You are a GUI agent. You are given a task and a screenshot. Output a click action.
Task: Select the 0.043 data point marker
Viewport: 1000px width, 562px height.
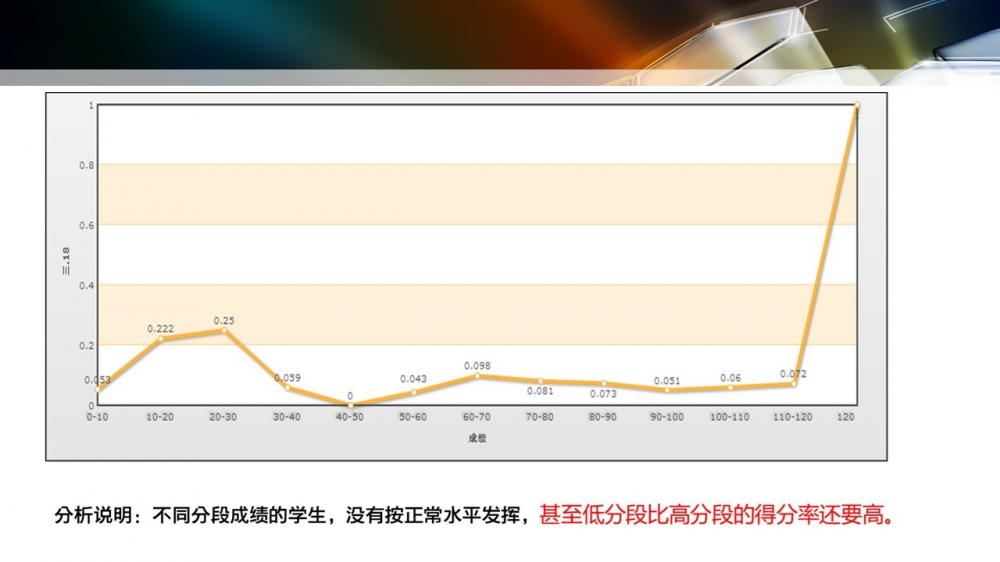413,392
